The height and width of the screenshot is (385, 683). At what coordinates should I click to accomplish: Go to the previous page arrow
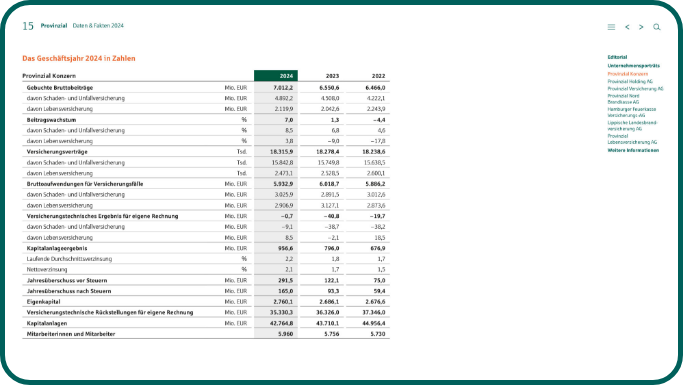click(x=627, y=27)
